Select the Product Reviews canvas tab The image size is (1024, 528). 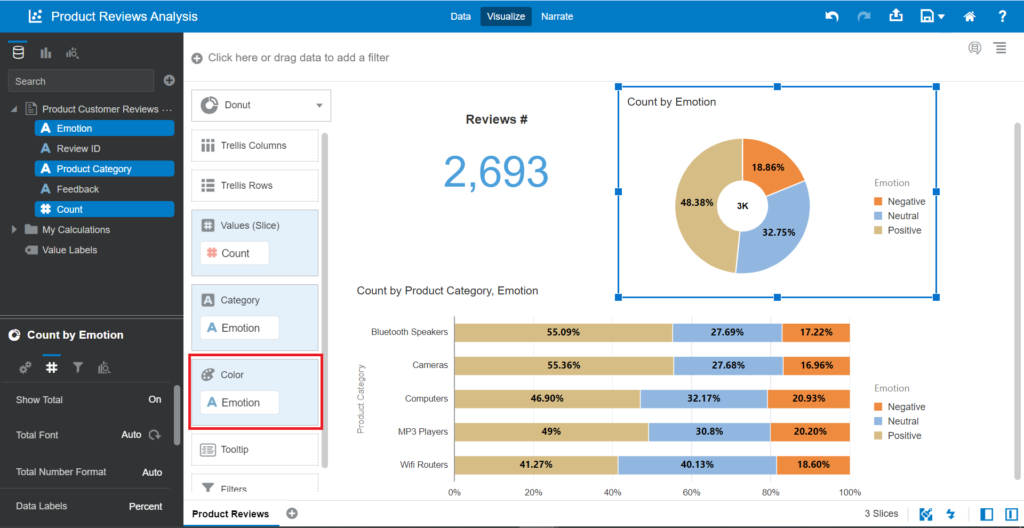(231, 514)
